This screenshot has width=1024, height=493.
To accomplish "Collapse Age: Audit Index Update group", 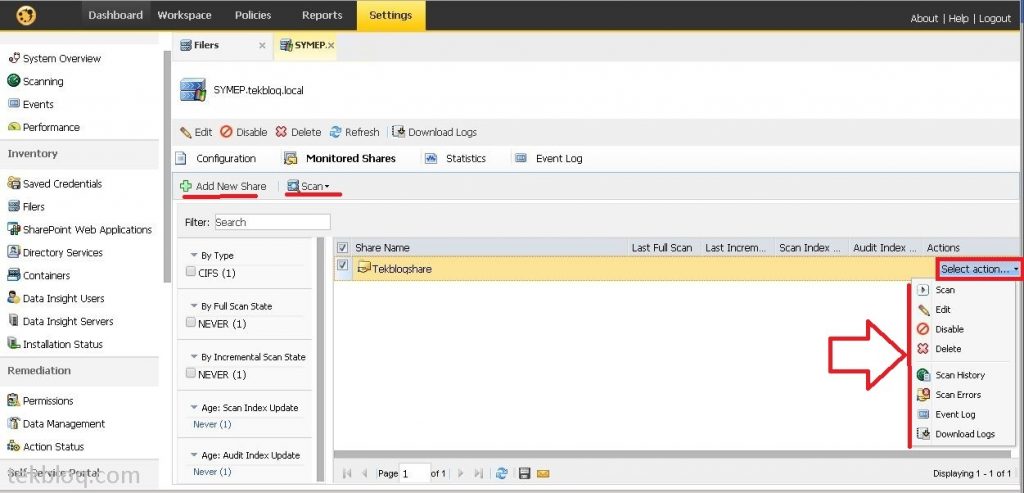I will pos(194,455).
